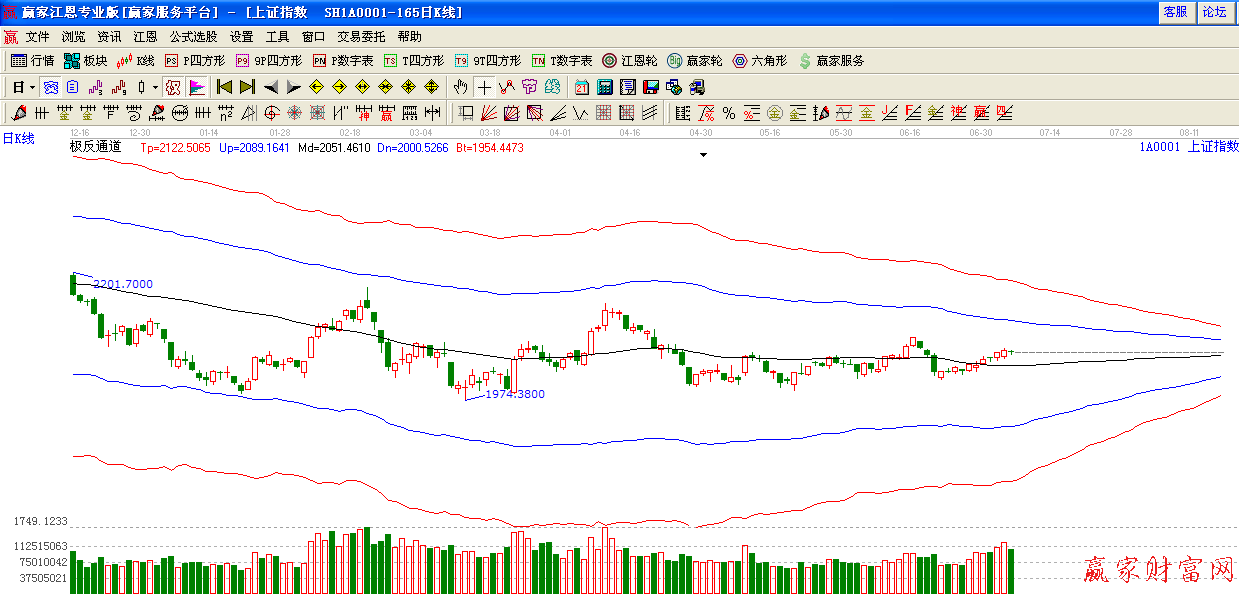Click the 极反通道 indicator label
This screenshot has width=1239, height=594.
95,147
